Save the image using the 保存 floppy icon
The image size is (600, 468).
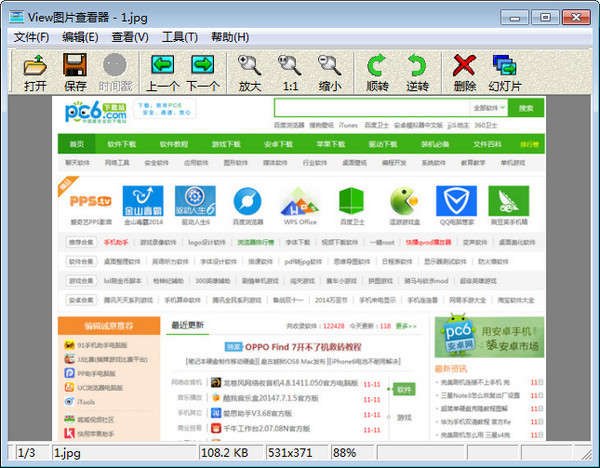pyautogui.click(x=75, y=72)
